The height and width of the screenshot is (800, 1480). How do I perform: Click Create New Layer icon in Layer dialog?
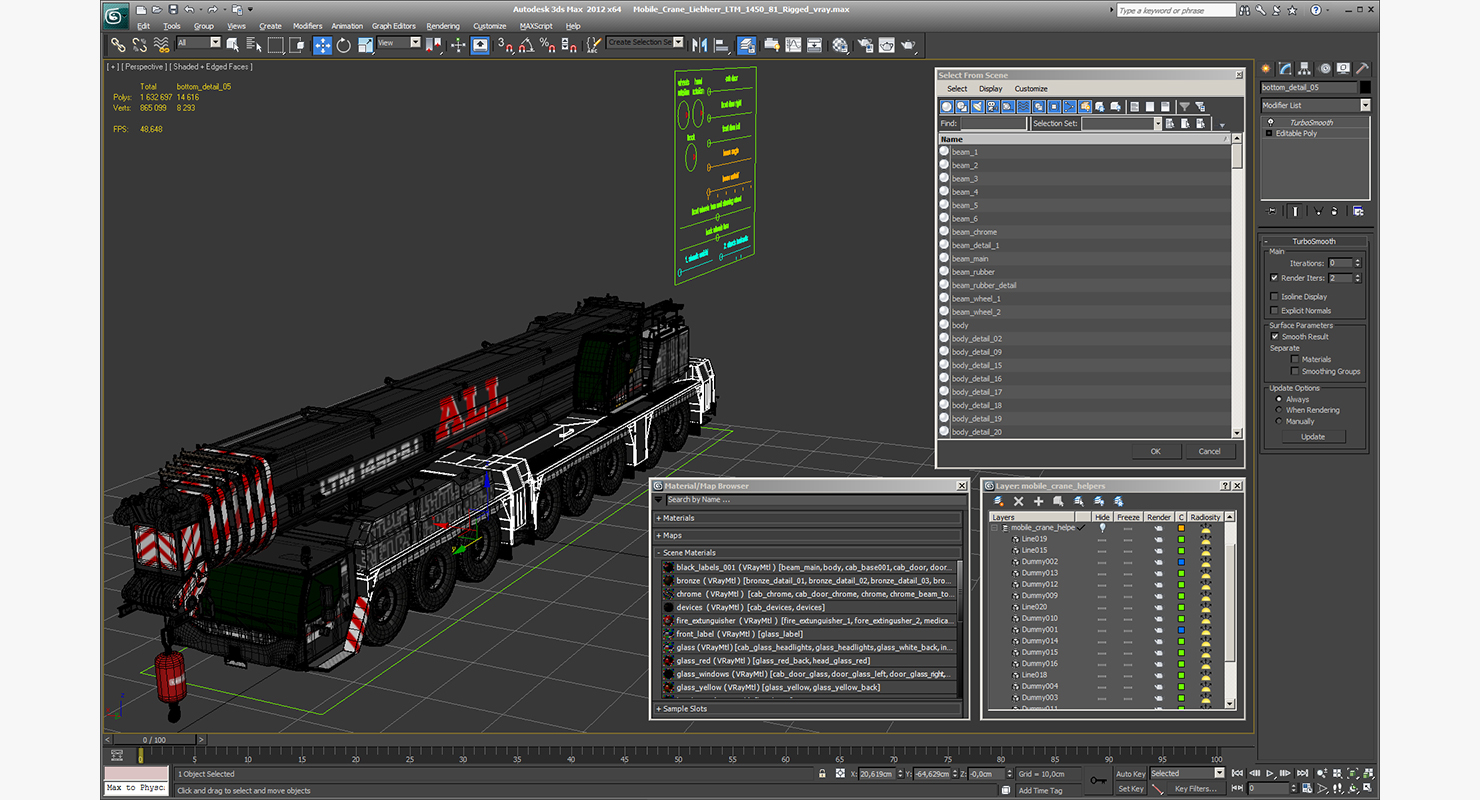pyautogui.click(x=998, y=501)
